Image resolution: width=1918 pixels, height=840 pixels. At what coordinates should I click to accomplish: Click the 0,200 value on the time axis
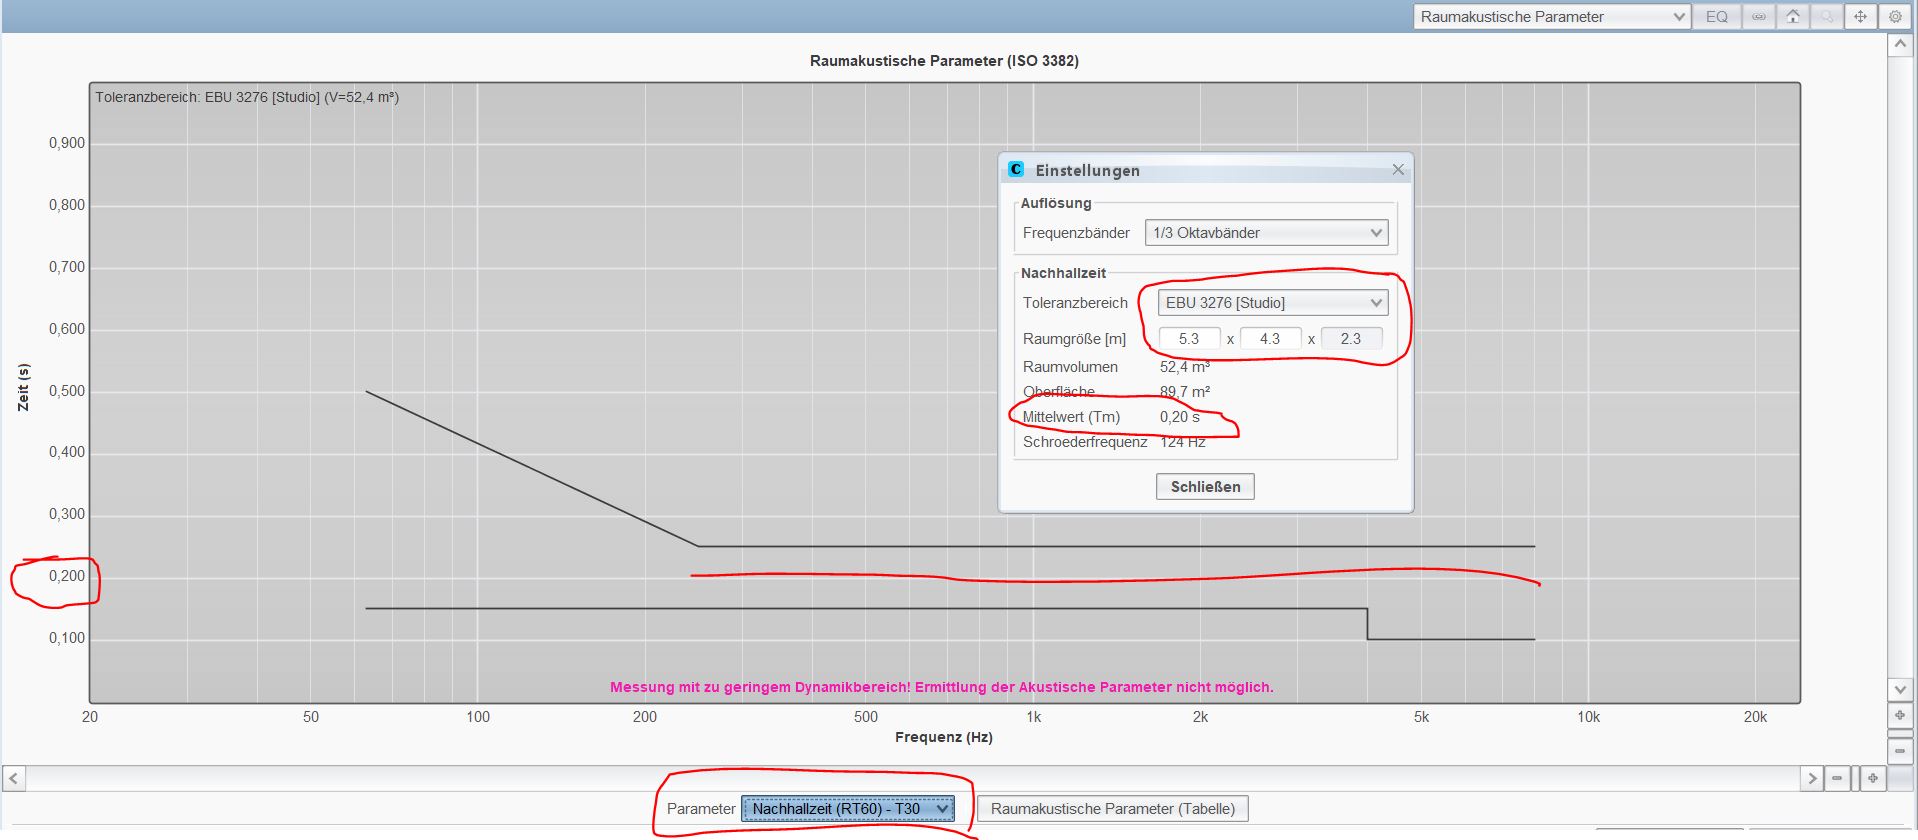[x=67, y=576]
